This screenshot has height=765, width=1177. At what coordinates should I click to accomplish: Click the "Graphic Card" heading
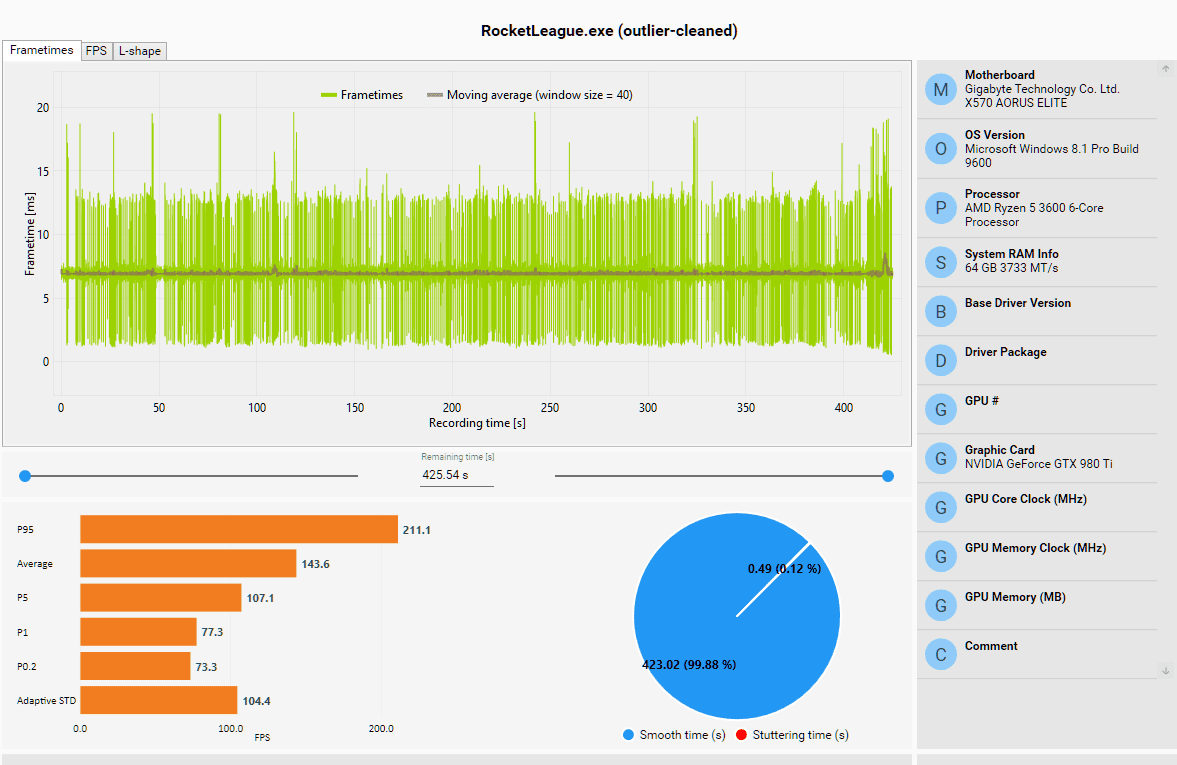1000,450
